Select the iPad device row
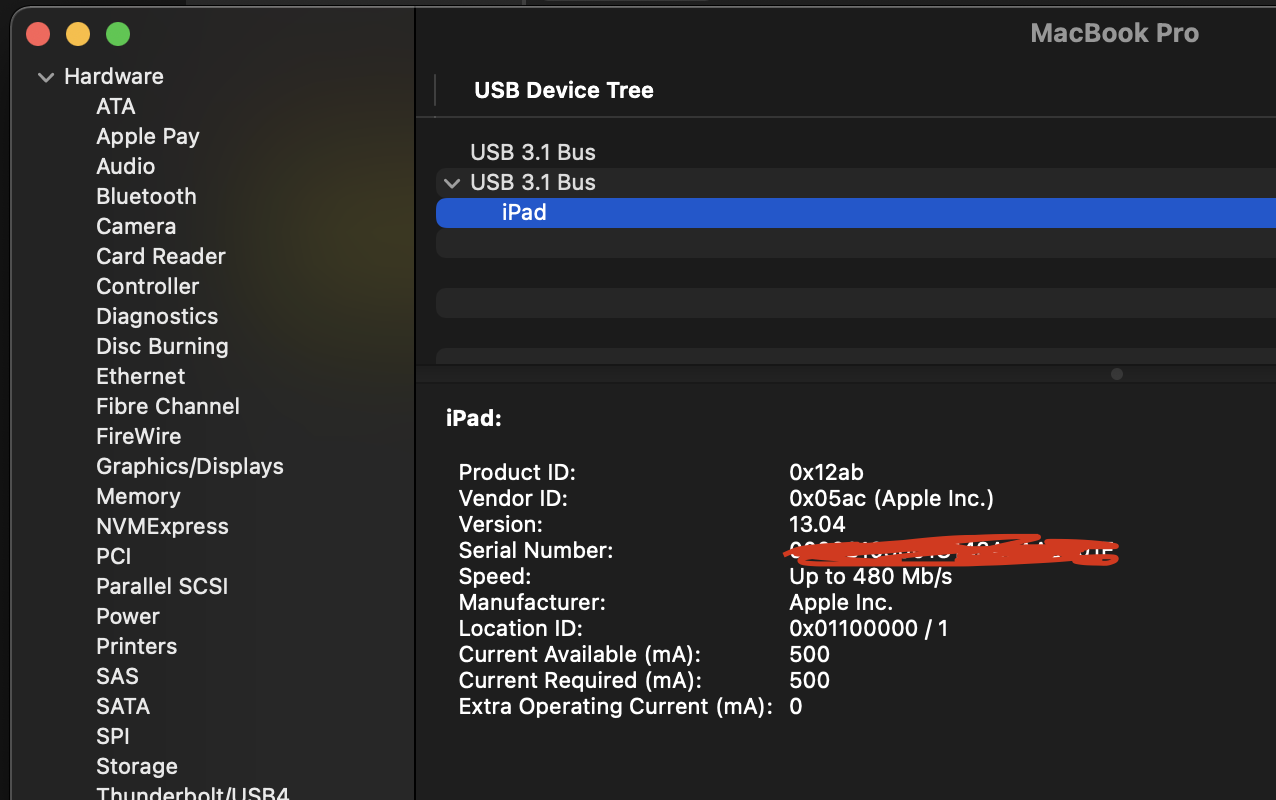The width and height of the screenshot is (1276, 800). 524,213
